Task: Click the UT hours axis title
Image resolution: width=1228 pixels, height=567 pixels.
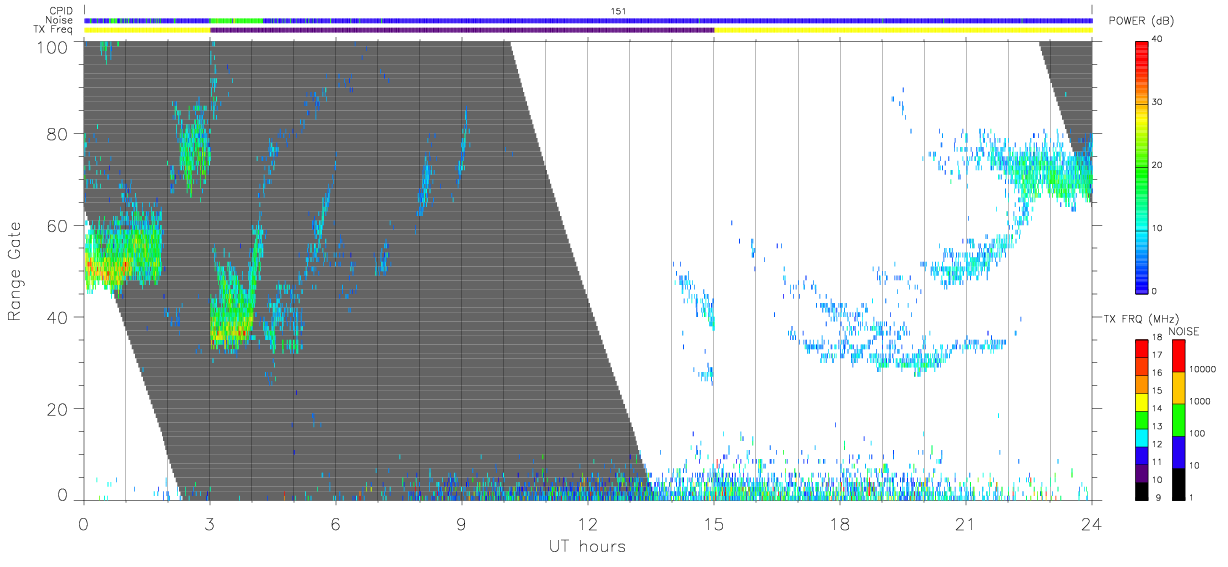Action: (x=587, y=547)
